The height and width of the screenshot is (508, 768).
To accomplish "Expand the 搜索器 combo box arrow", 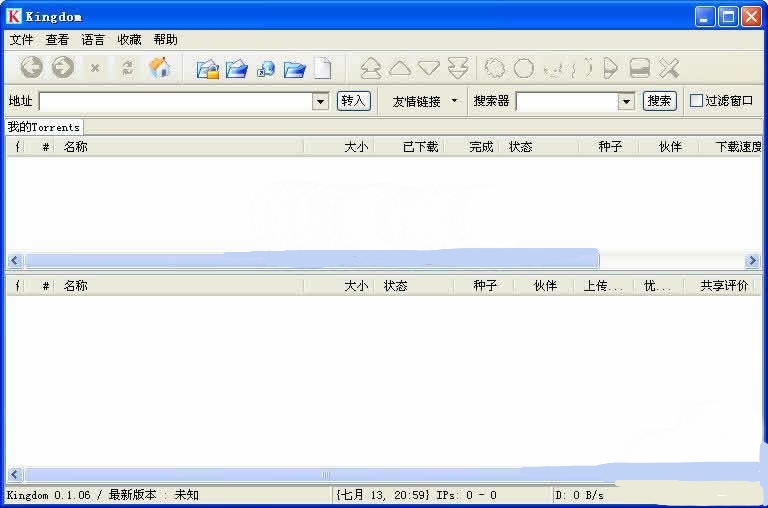I will 626,101.
